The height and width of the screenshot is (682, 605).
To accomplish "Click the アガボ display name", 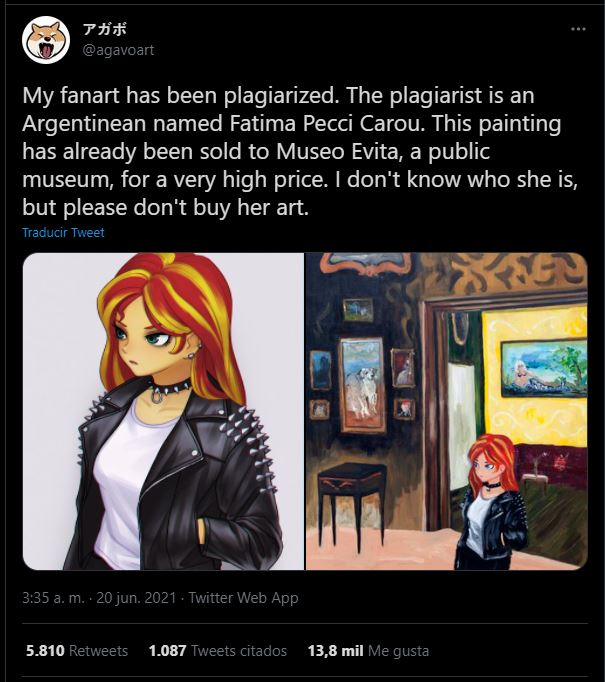I will click(104, 29).
